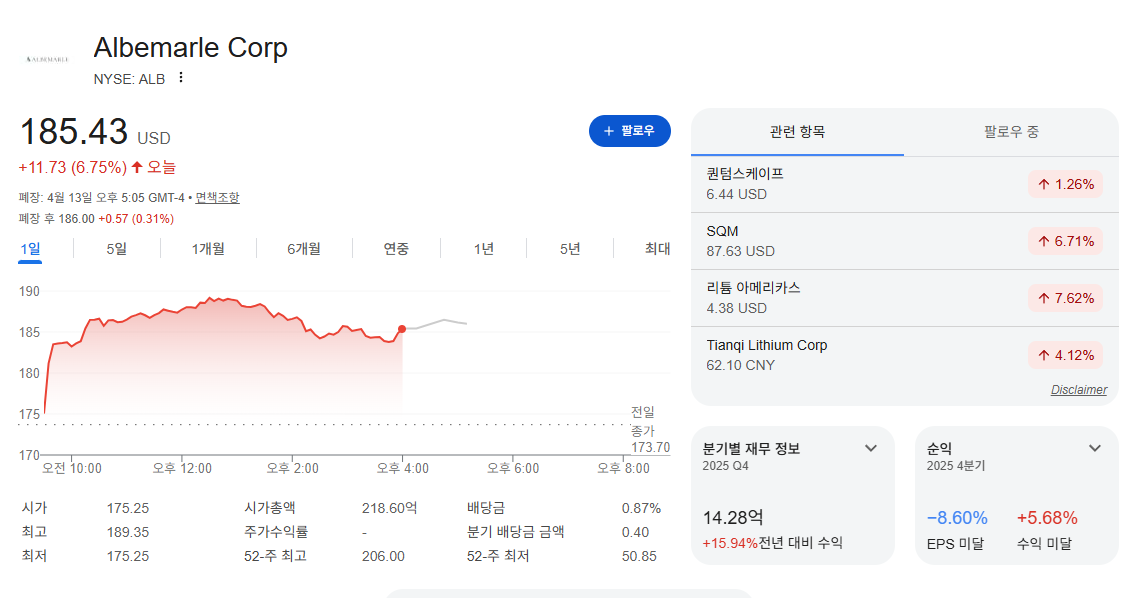Switch chart to the 6개월 range
Viewport: 1124px width, 598px height.
[x=304, y=249]
